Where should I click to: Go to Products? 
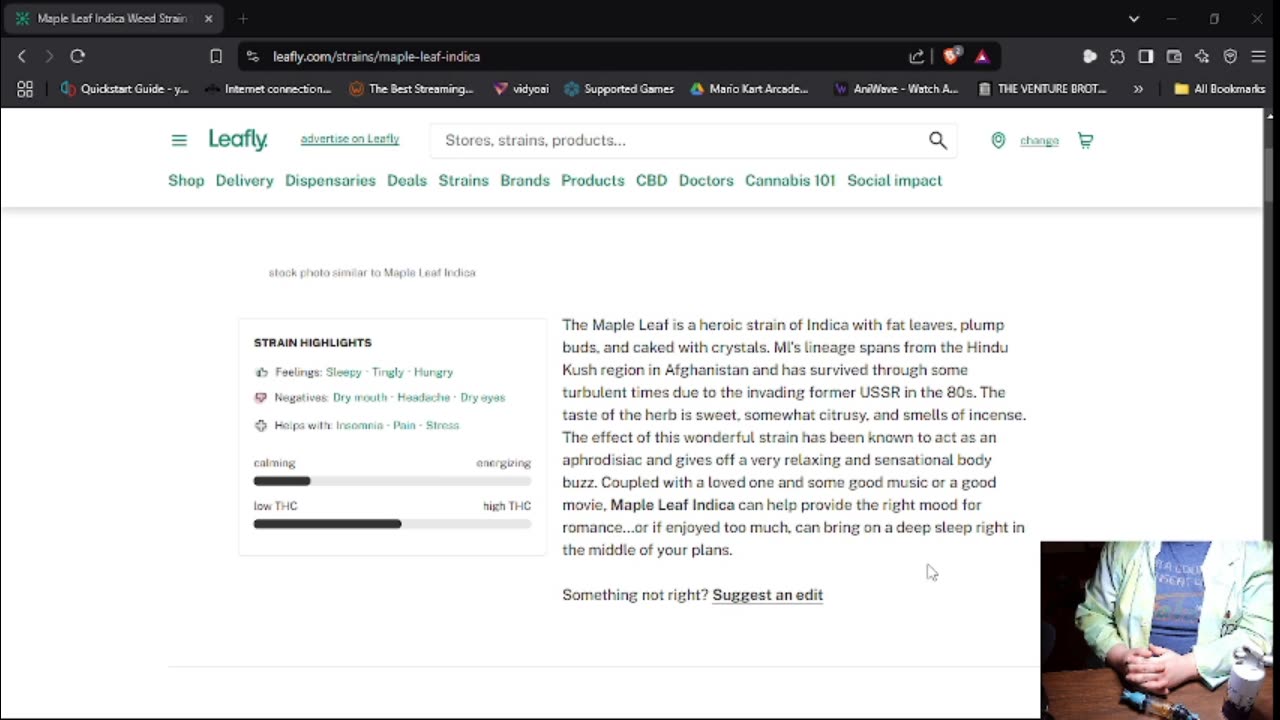pyautogui.click(x=593, y=180)
